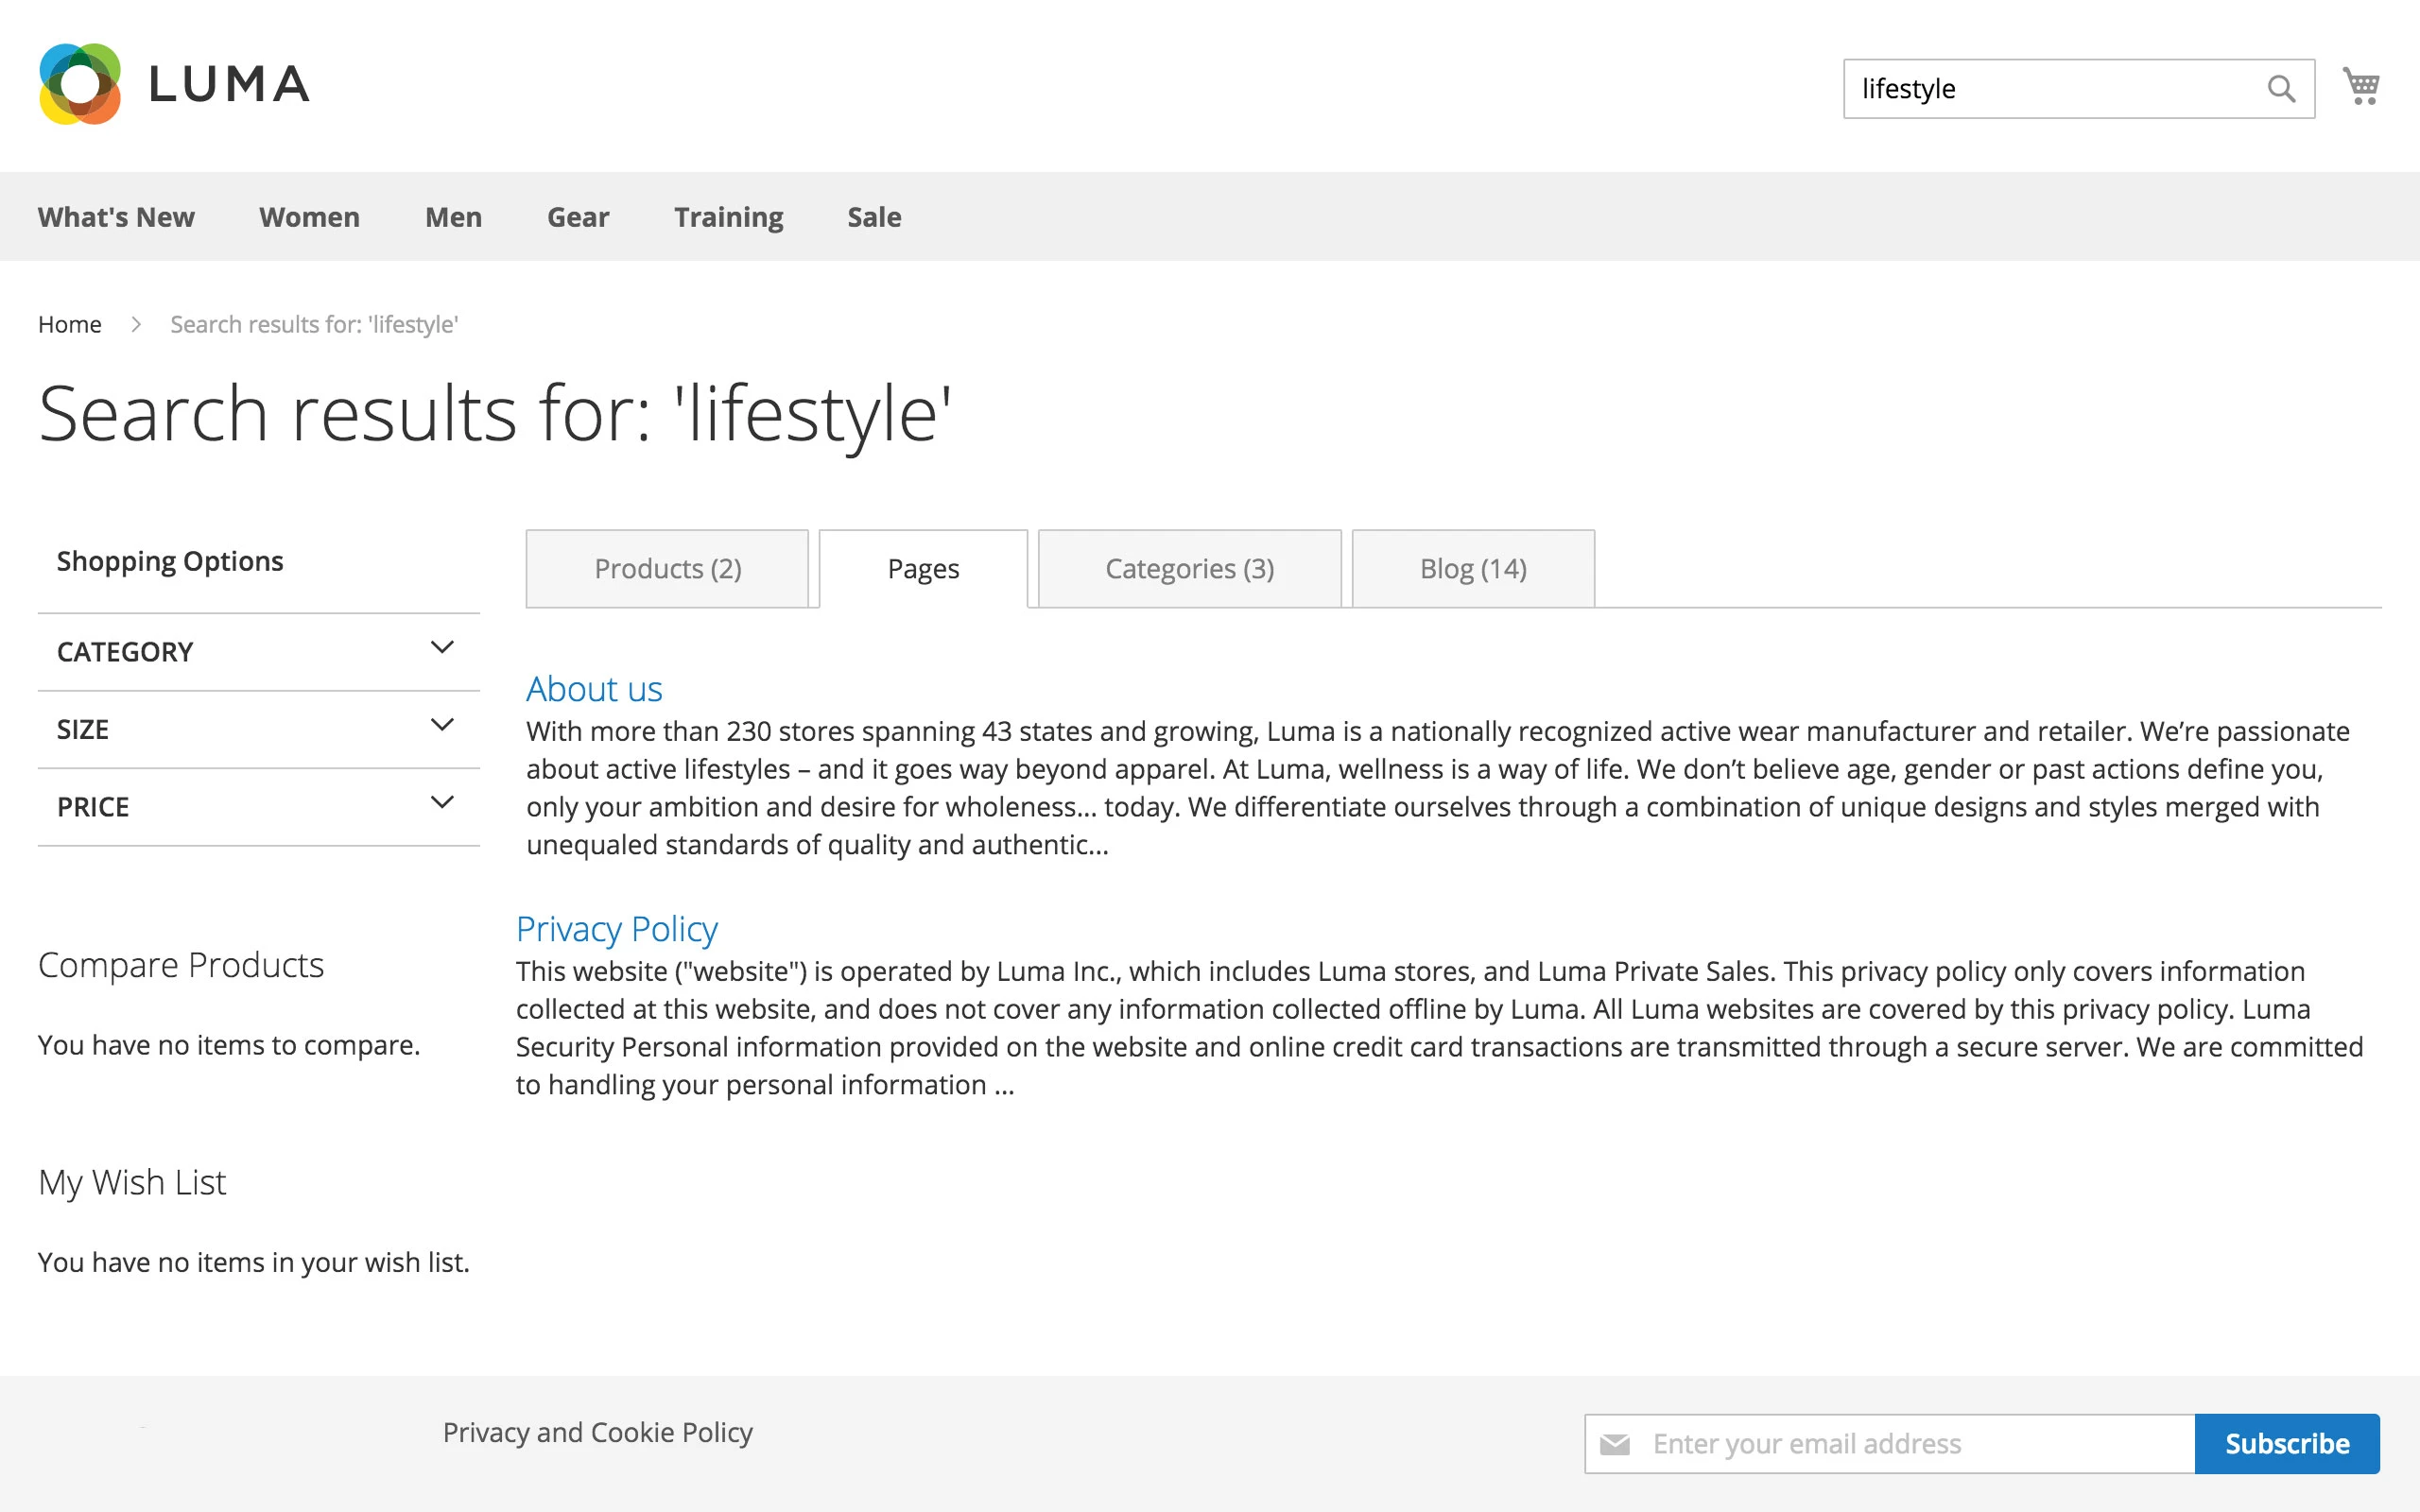Viewport: 2420px width, 1512px height.
Task: Go to the Sale menu
Action: [874, 217]
